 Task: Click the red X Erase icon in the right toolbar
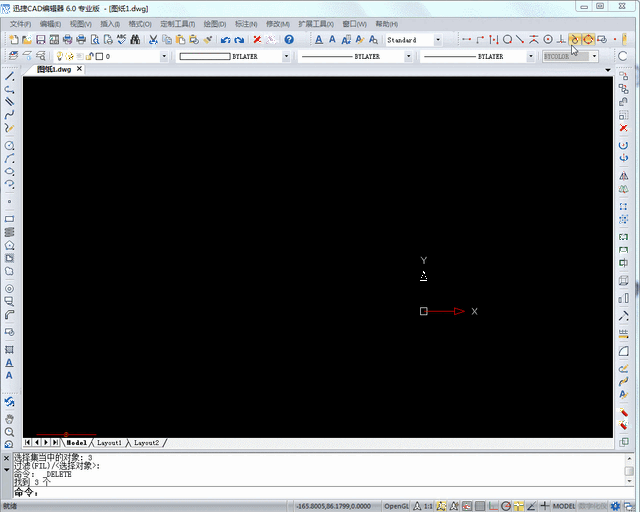(x=624, y=128)
